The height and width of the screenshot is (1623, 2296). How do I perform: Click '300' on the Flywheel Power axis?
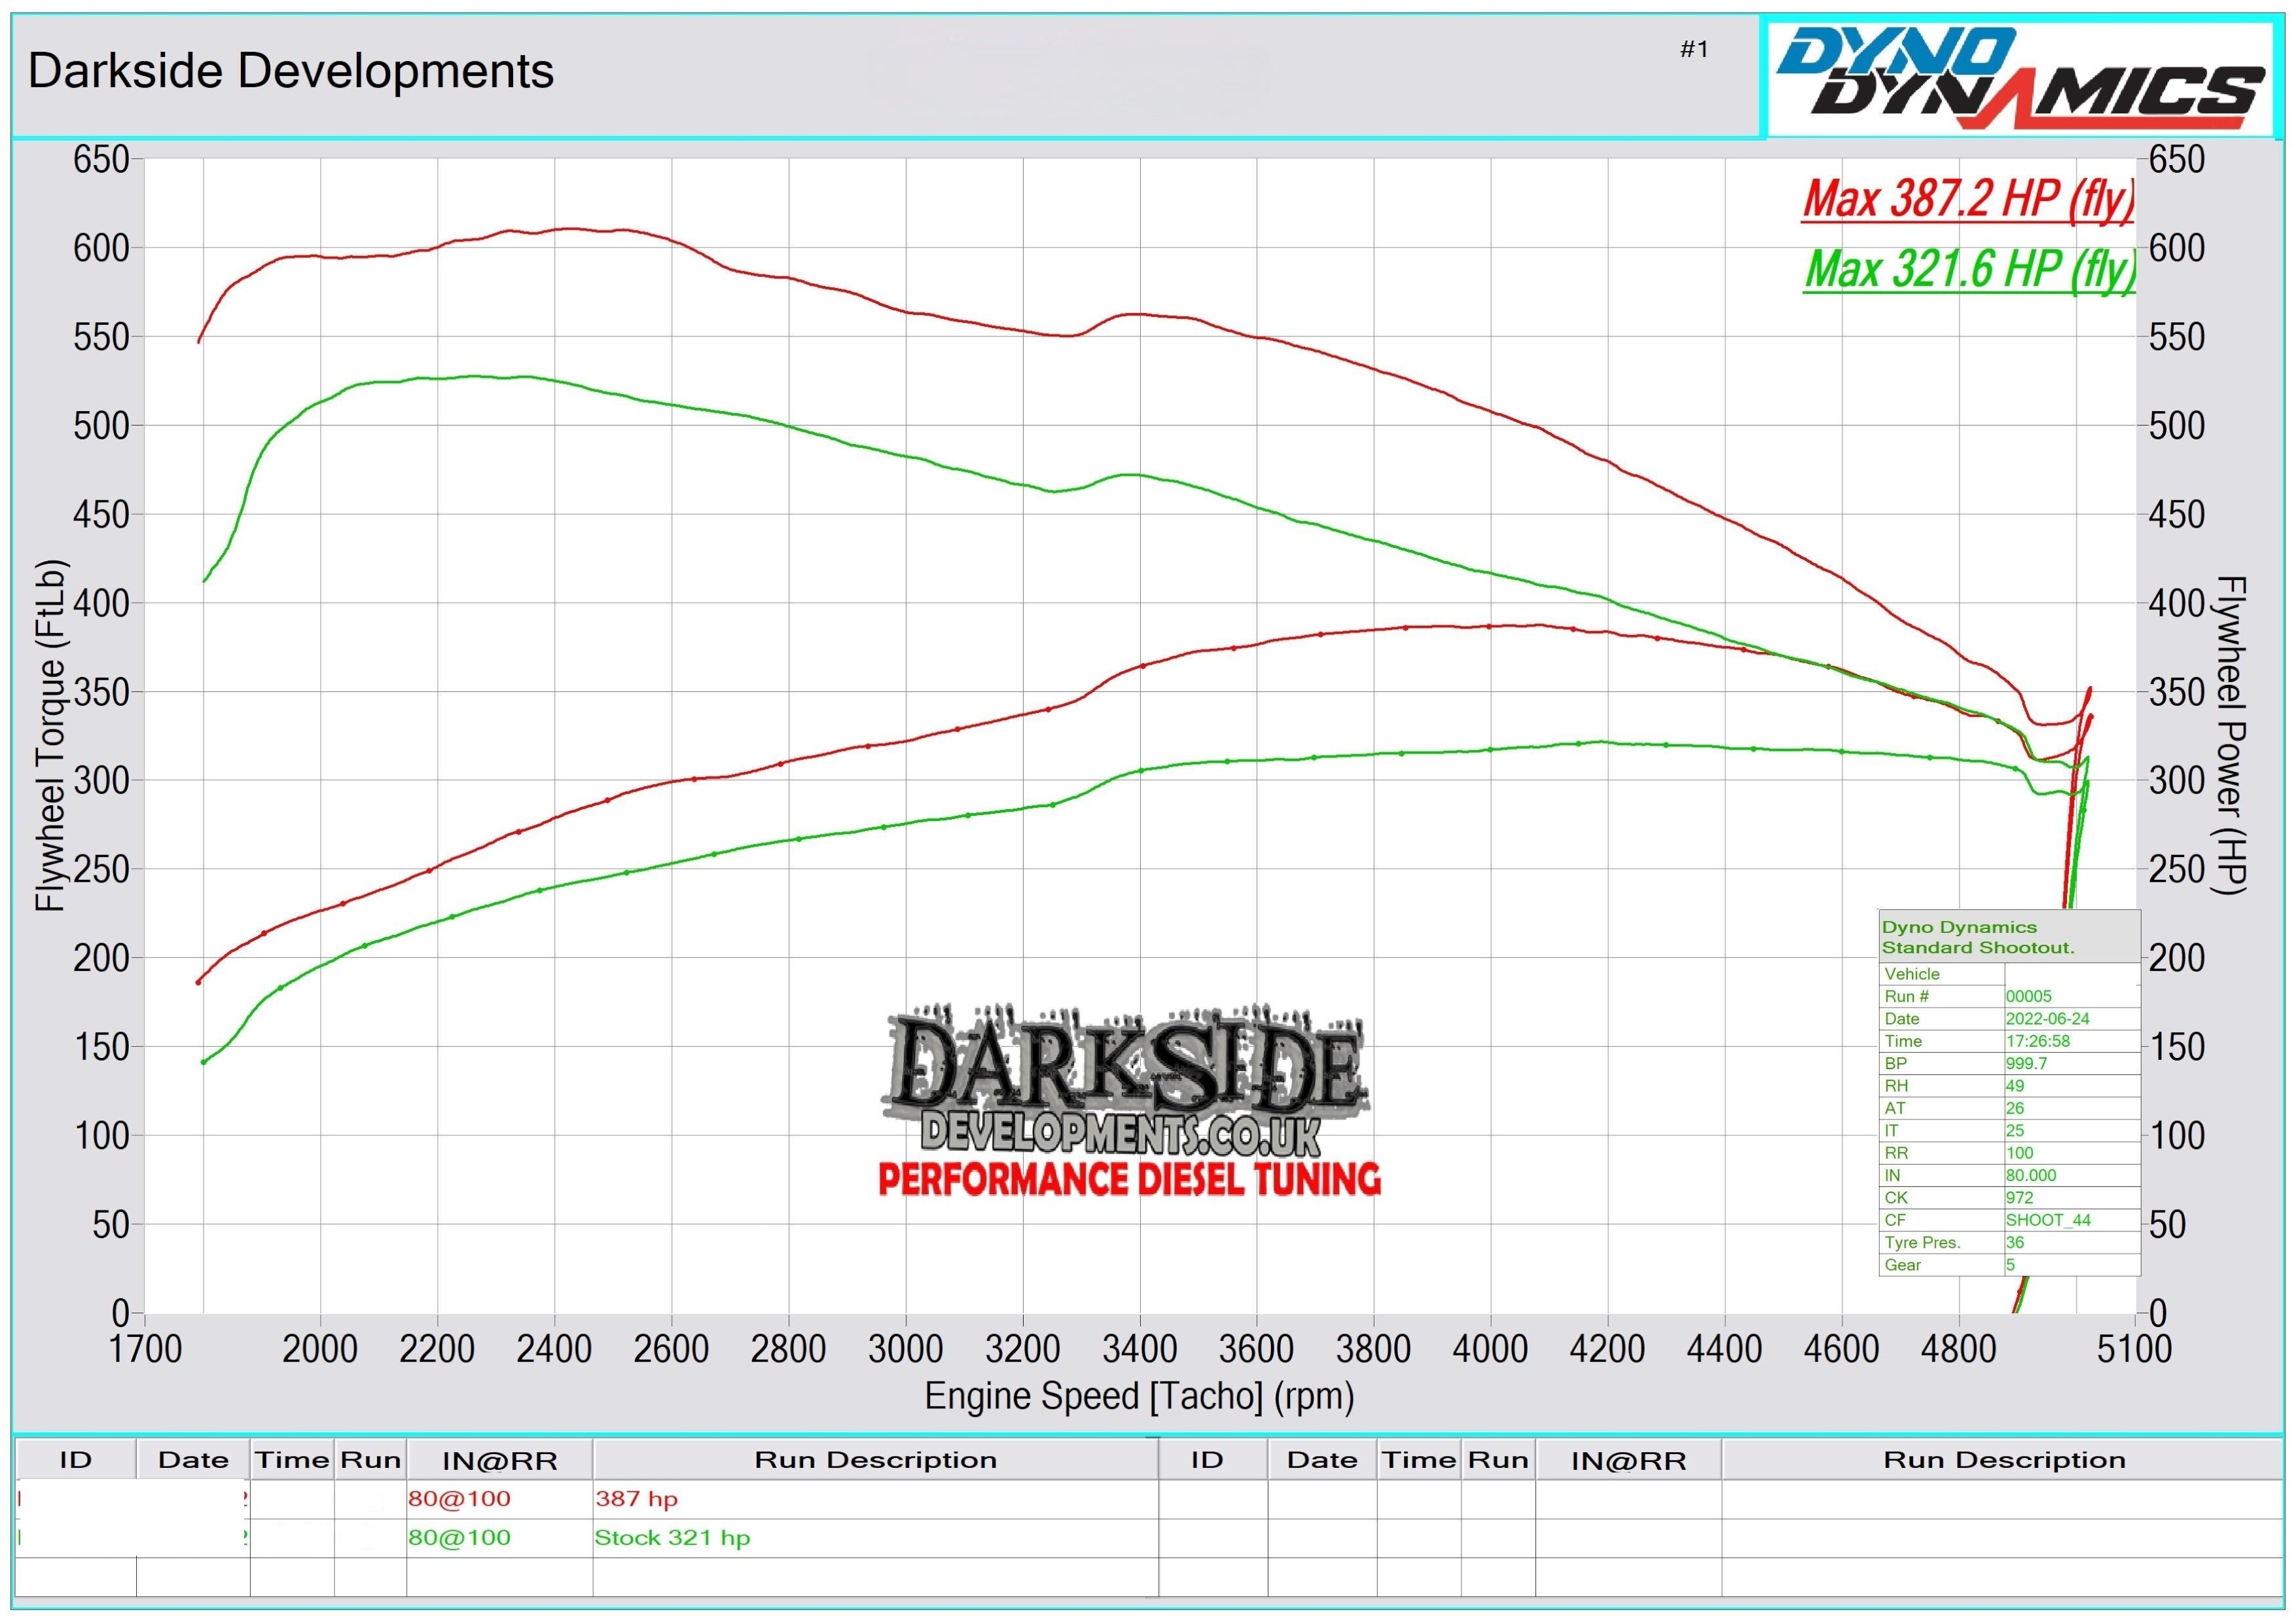[x=2176, y=780]
